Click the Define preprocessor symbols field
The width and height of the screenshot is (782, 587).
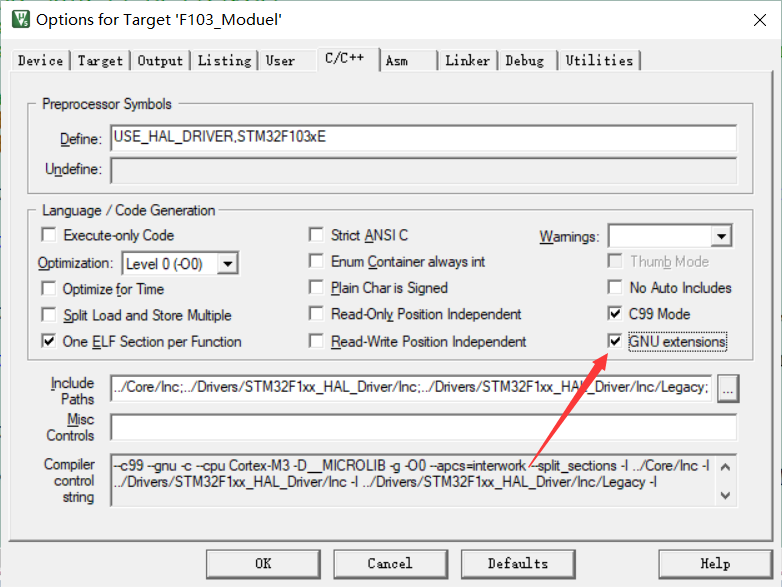tap(423, 138)
